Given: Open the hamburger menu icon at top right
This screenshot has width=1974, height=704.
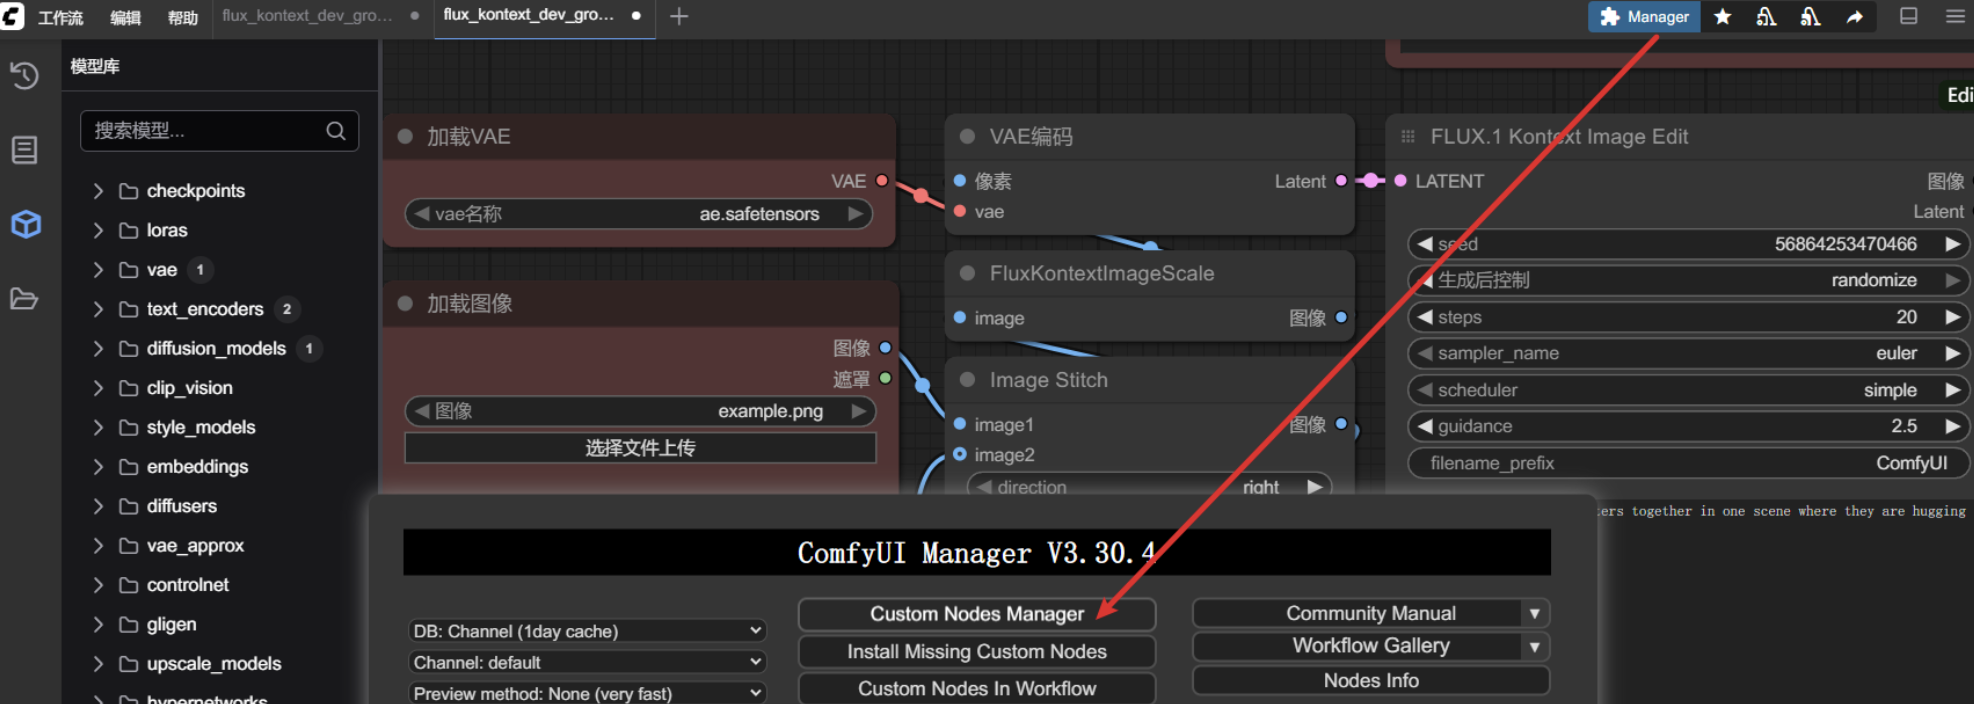Looking at the screenshot, I should point(1955,16).
